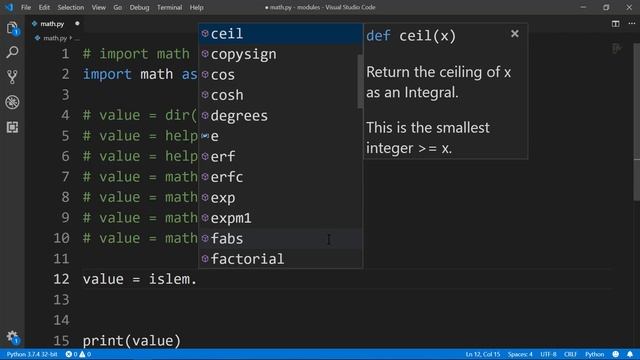This screenshot has width=640, height=360.
Task: Open the Terminal menu
Action: [169, 7]
